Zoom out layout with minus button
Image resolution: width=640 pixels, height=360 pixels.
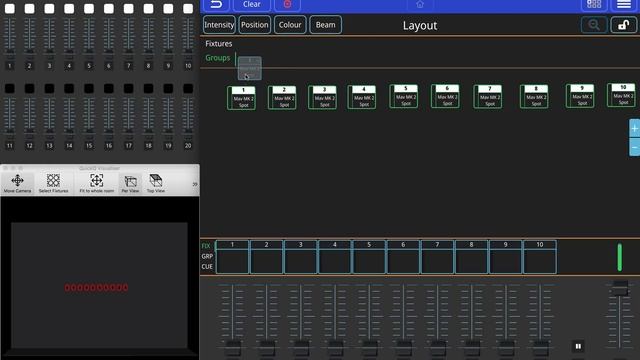coord(634,147)
